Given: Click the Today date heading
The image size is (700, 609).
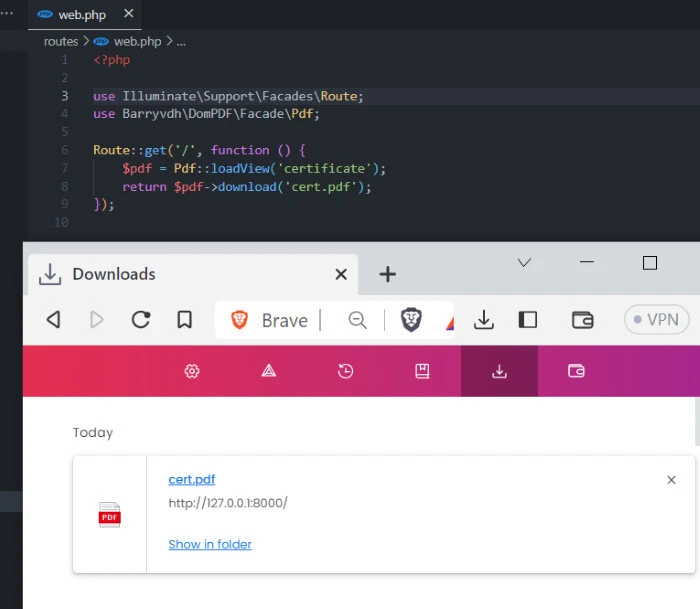Looking at the screenshot, I should pos(93,433).
